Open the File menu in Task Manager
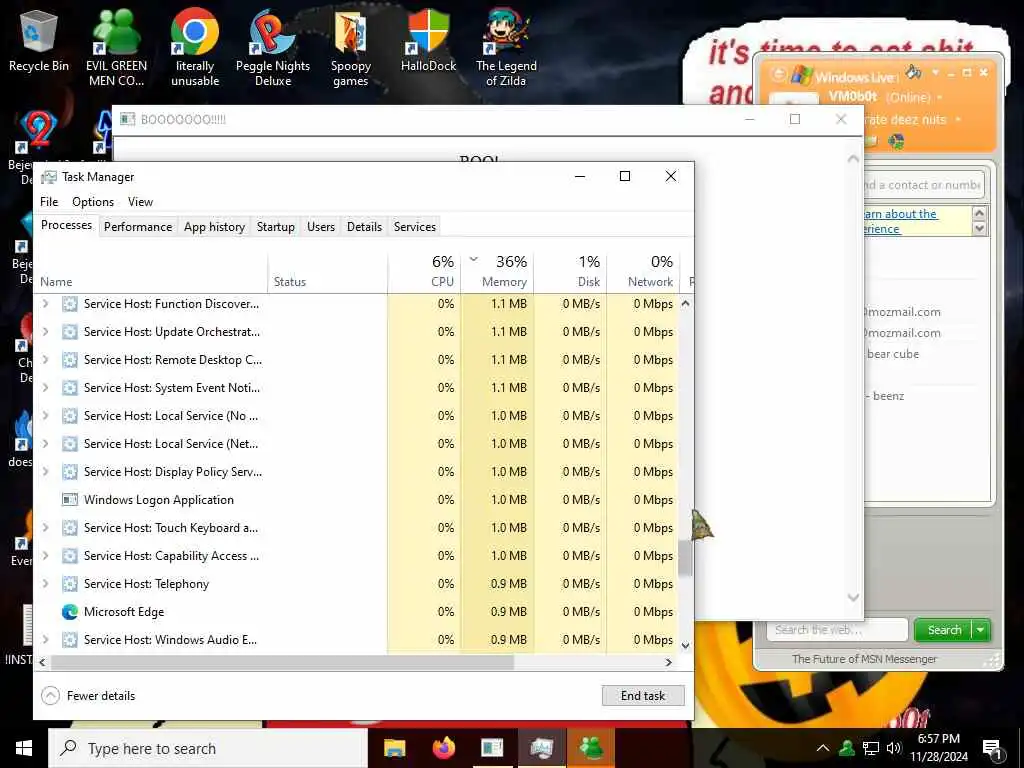 click(49, 202)
